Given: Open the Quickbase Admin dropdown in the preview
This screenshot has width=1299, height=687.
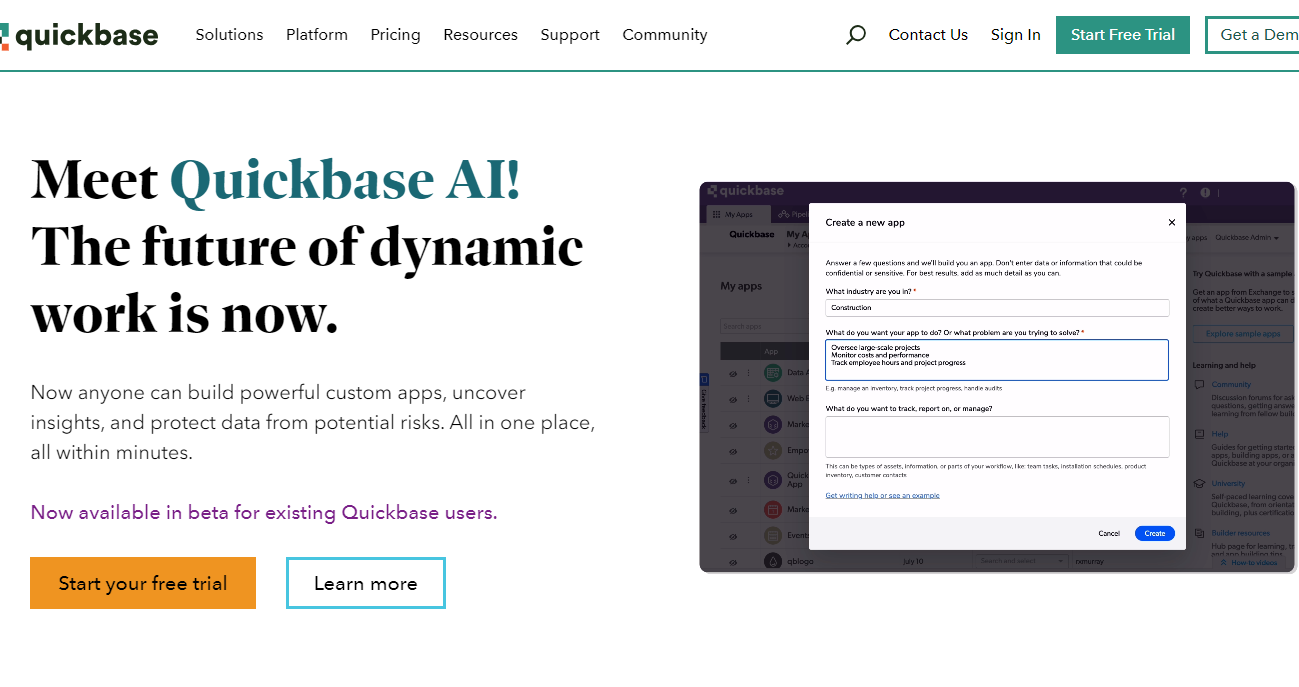Looking at the screenshot, I should point(1246,238).
